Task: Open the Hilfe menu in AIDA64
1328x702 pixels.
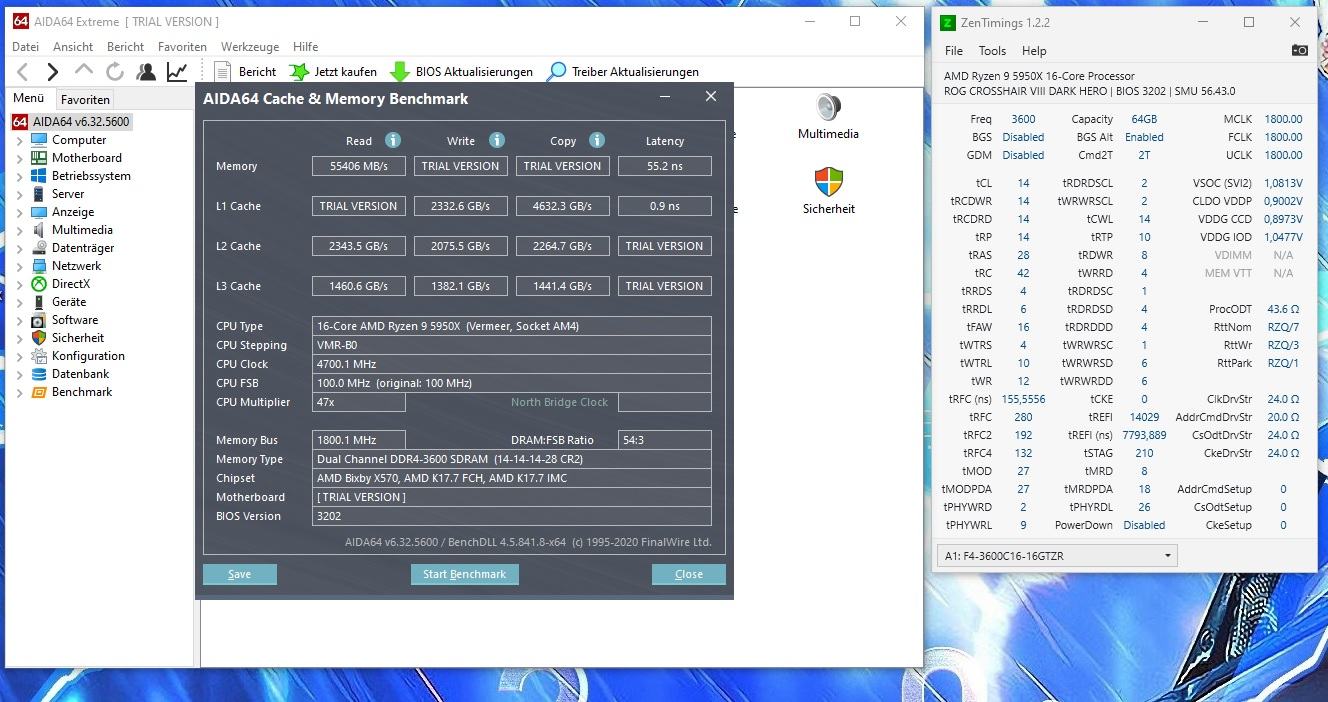Action: tap(305, 46)
